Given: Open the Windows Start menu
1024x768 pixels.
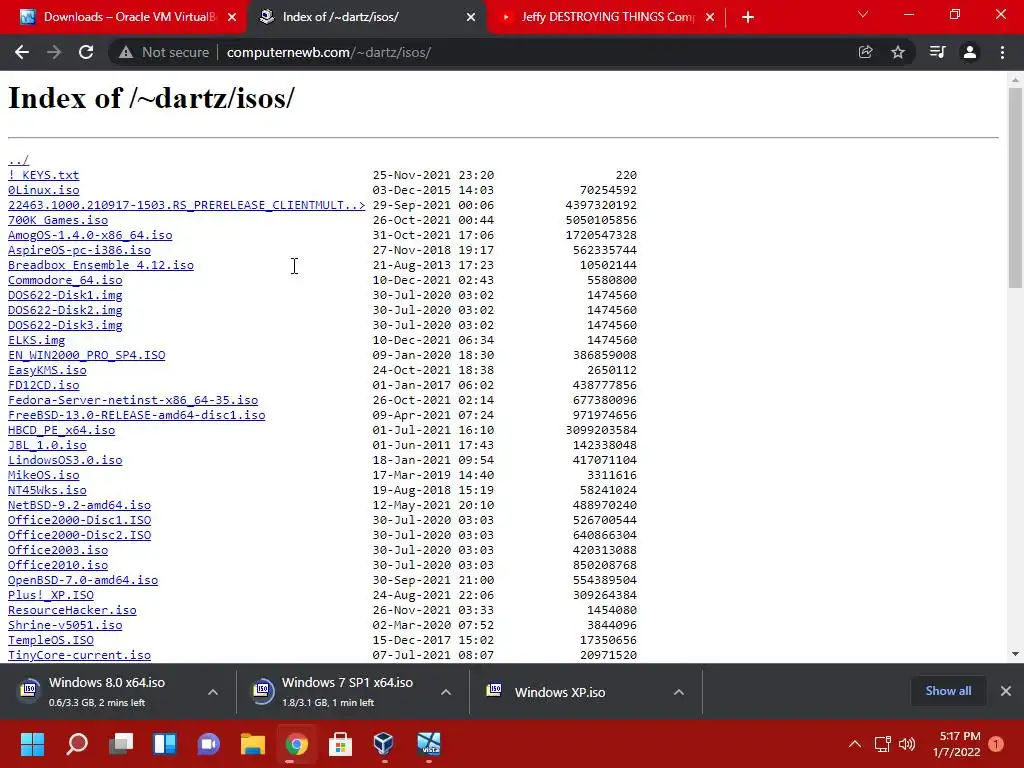Looking at the screenshot, I should [x=32, y=744].
